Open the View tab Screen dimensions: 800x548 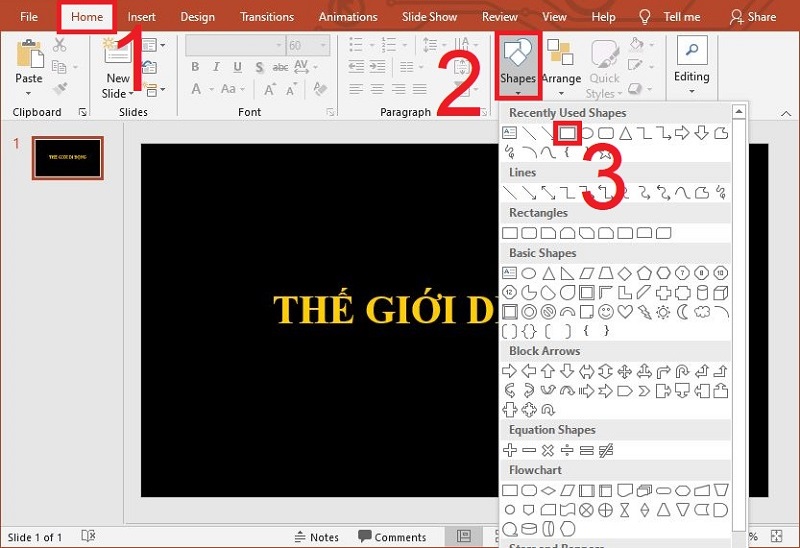pyautogui.click(x=554, y=17)
